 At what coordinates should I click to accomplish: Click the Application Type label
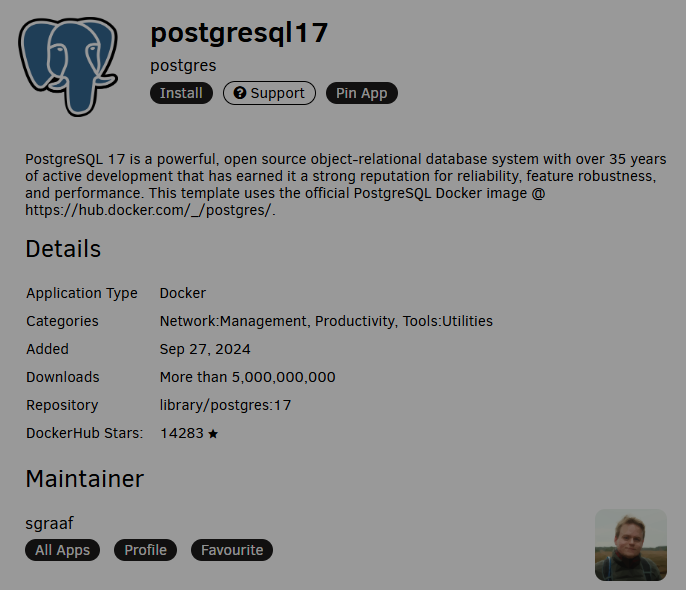click(x=82, y=293)
